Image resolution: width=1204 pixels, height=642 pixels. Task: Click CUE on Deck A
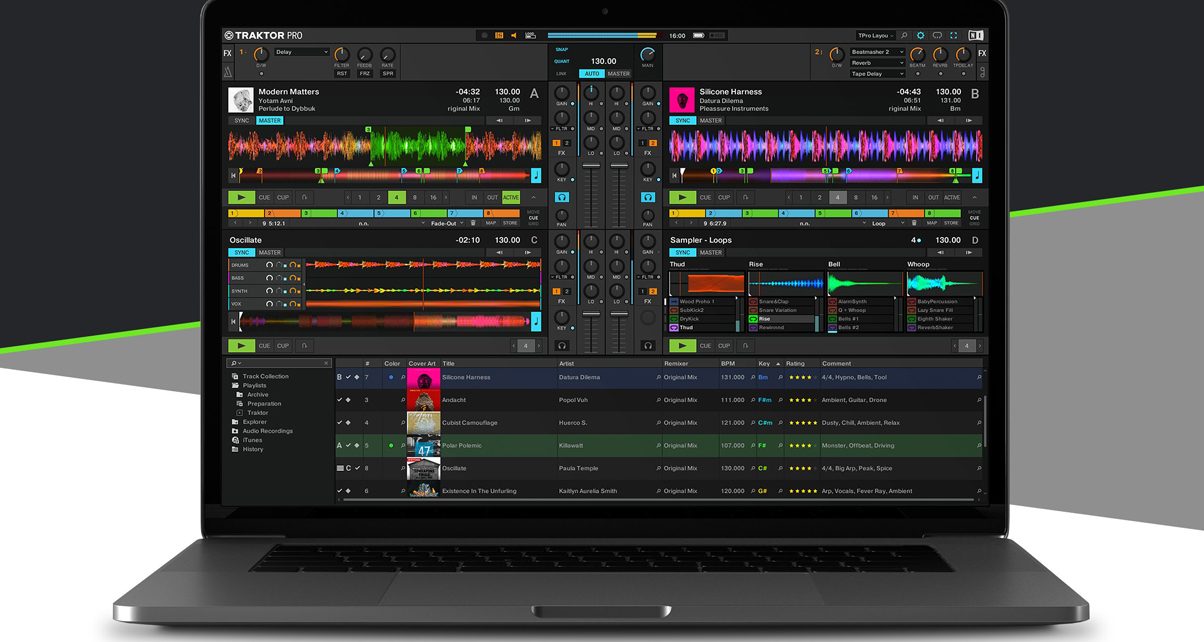point(265,198)
